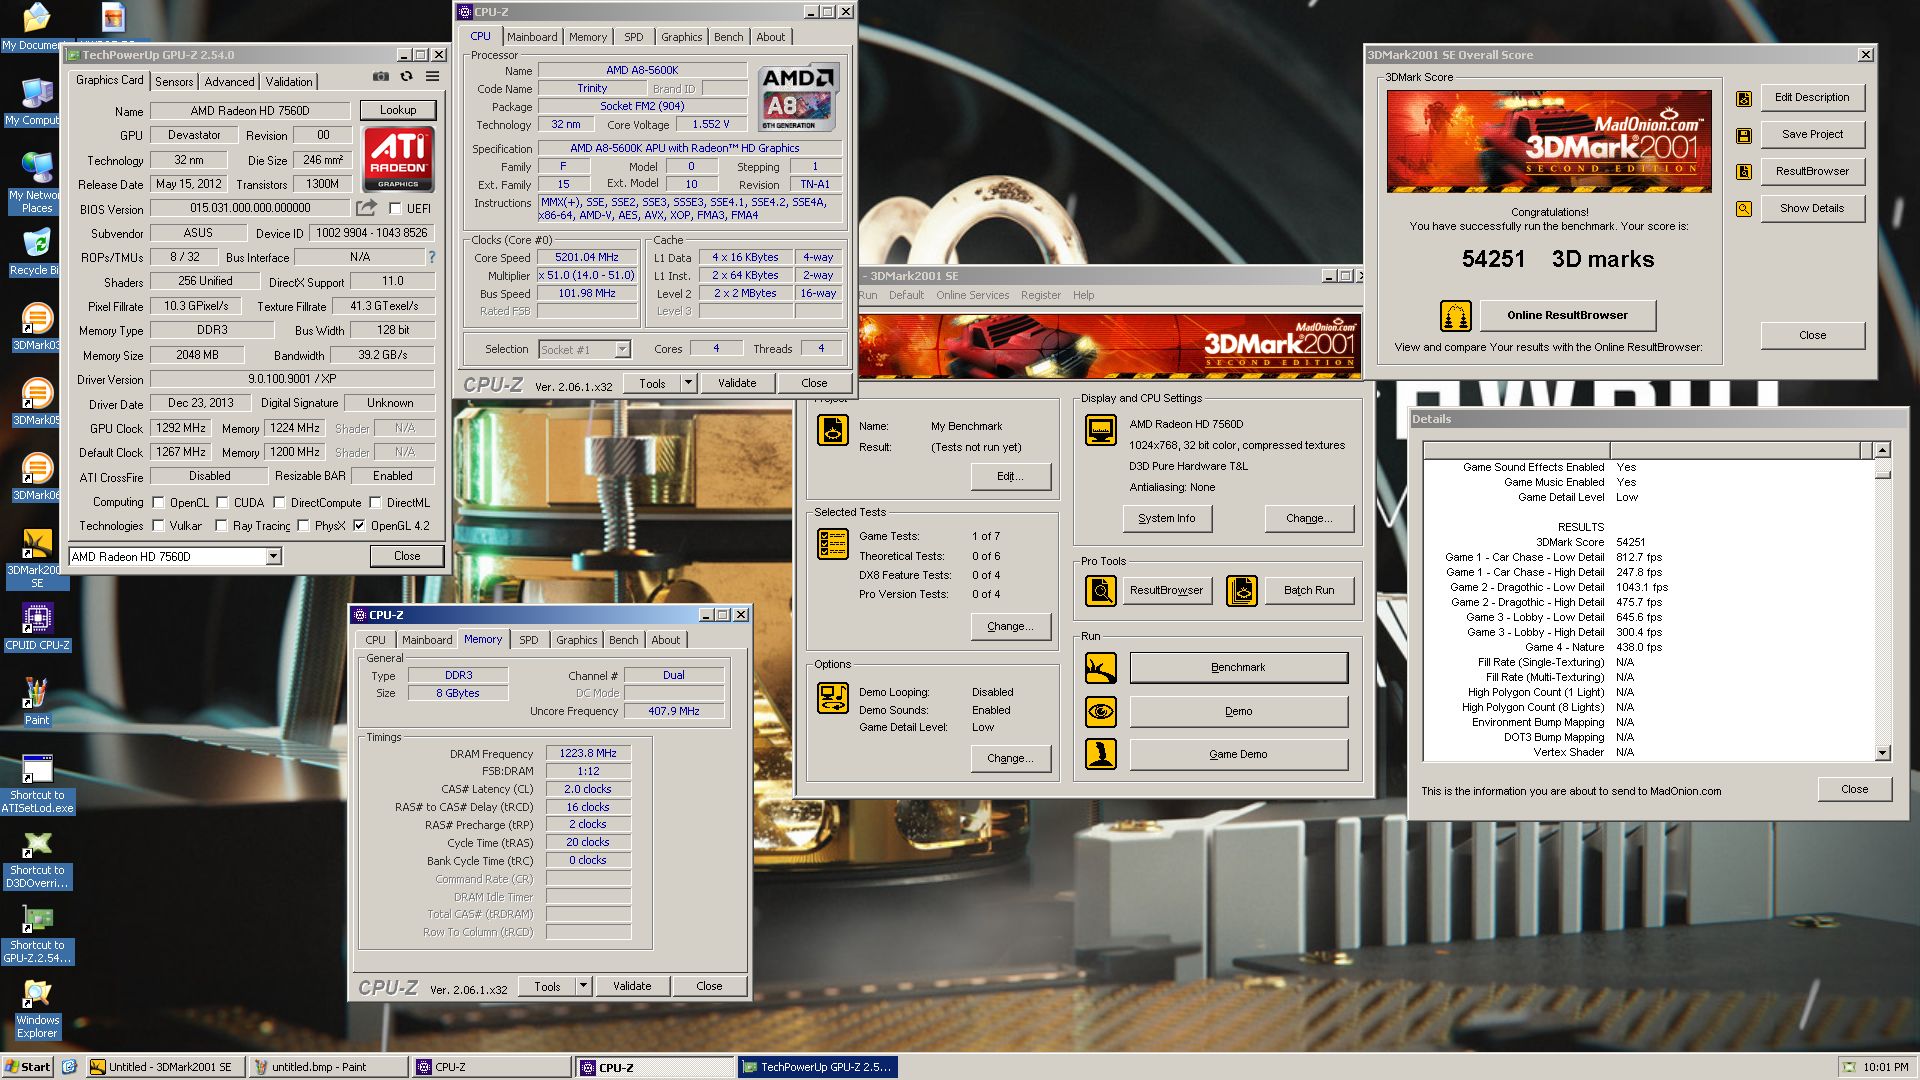Switch to untitled.bmp - Paint taskbar item

click(x=329, y=1067)
